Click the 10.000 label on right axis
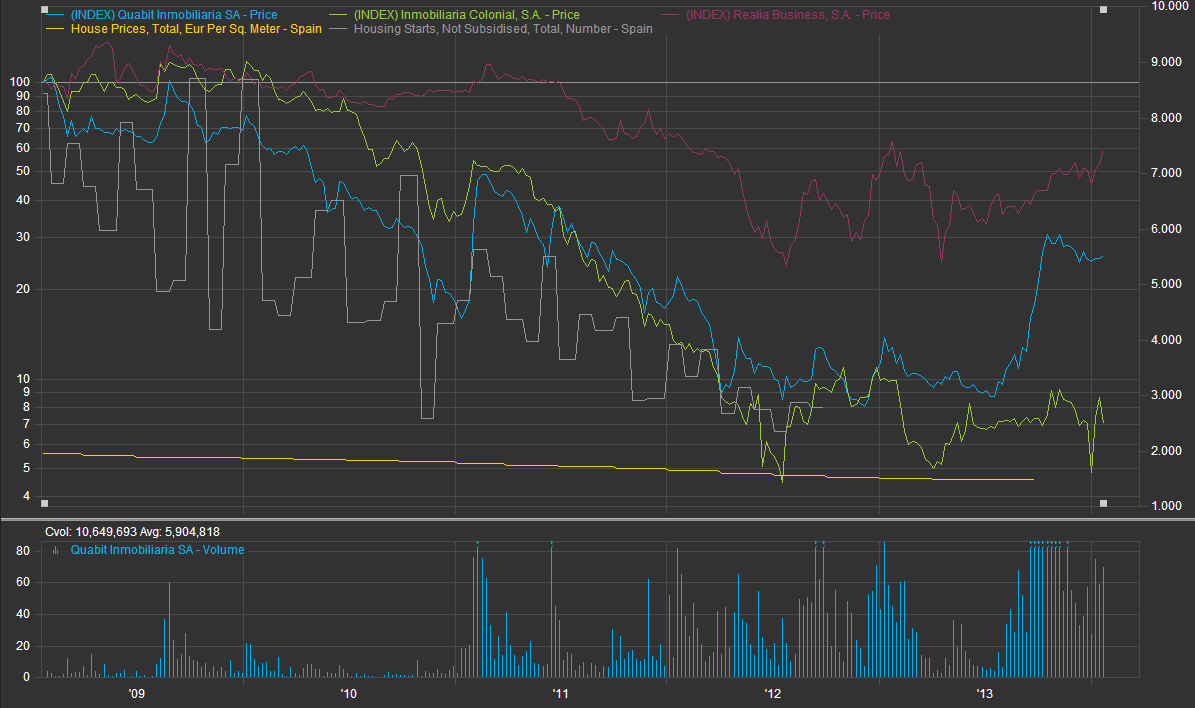 click(1170, 7)
